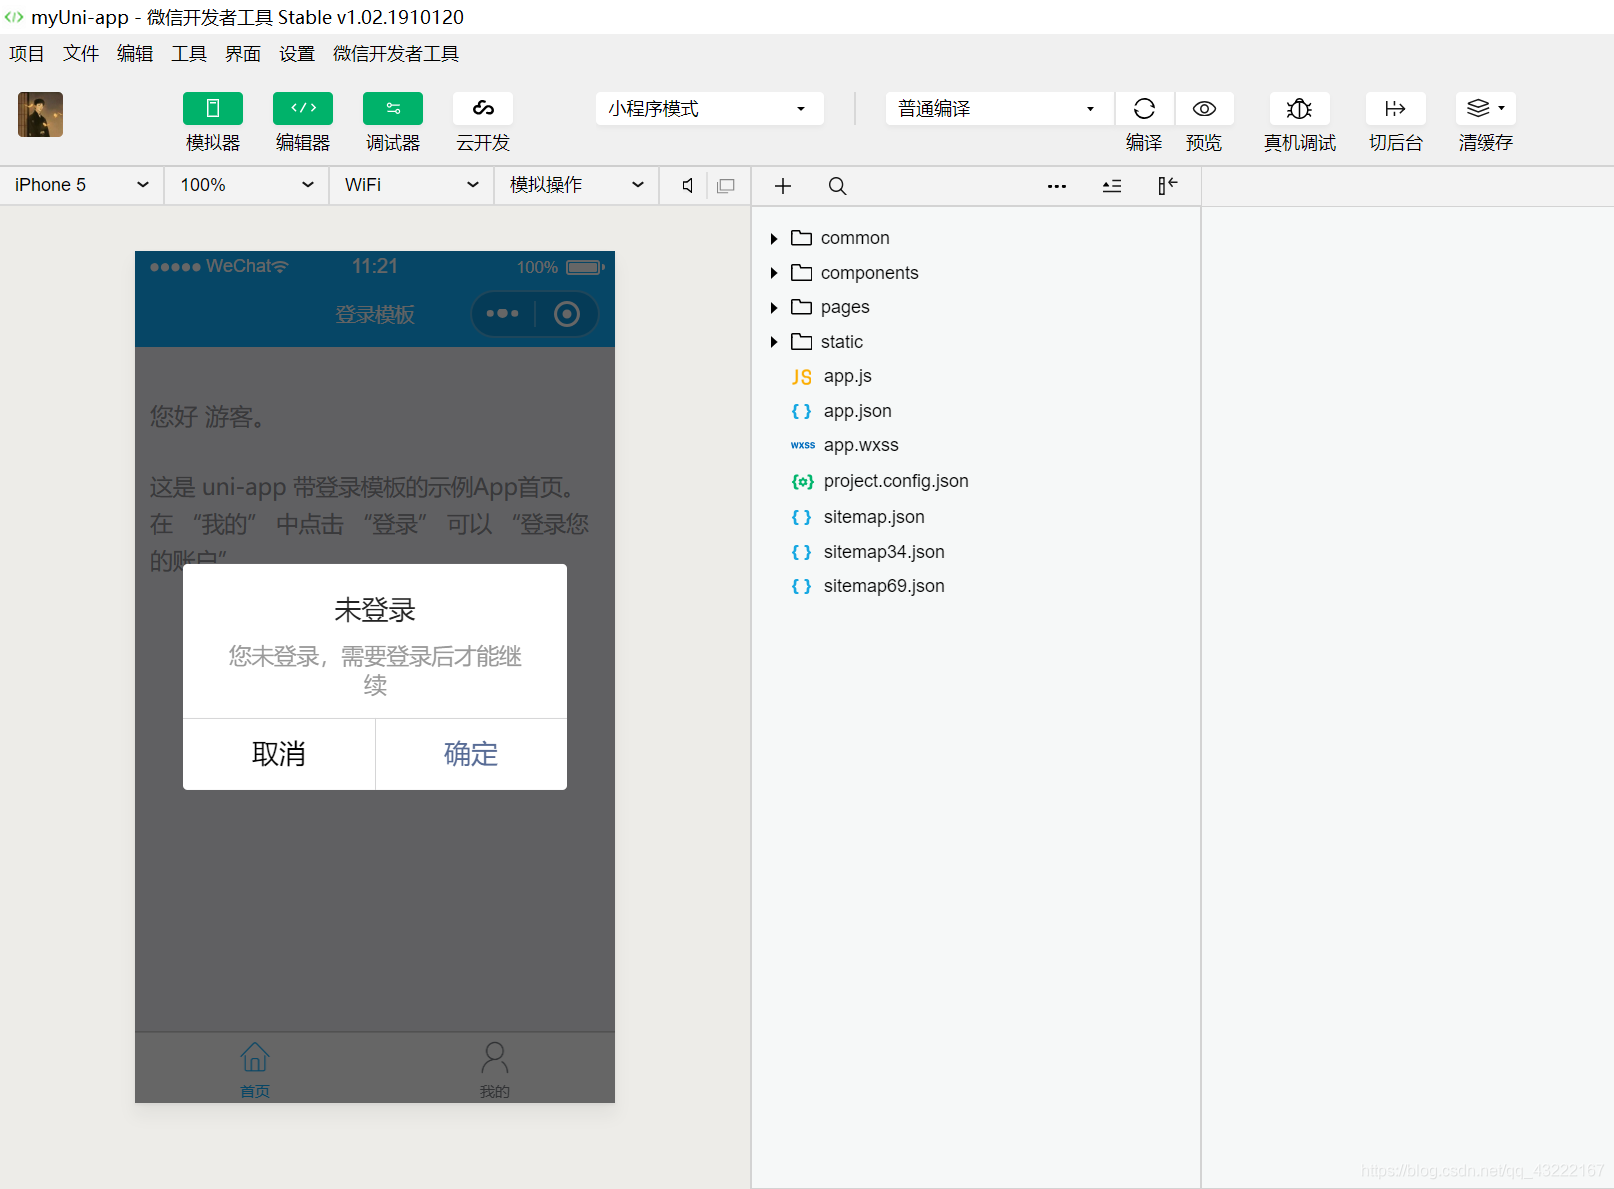
Task: Mute the simulator sound speaker icon
Action: pyautogui.click(x=688, y=185)
